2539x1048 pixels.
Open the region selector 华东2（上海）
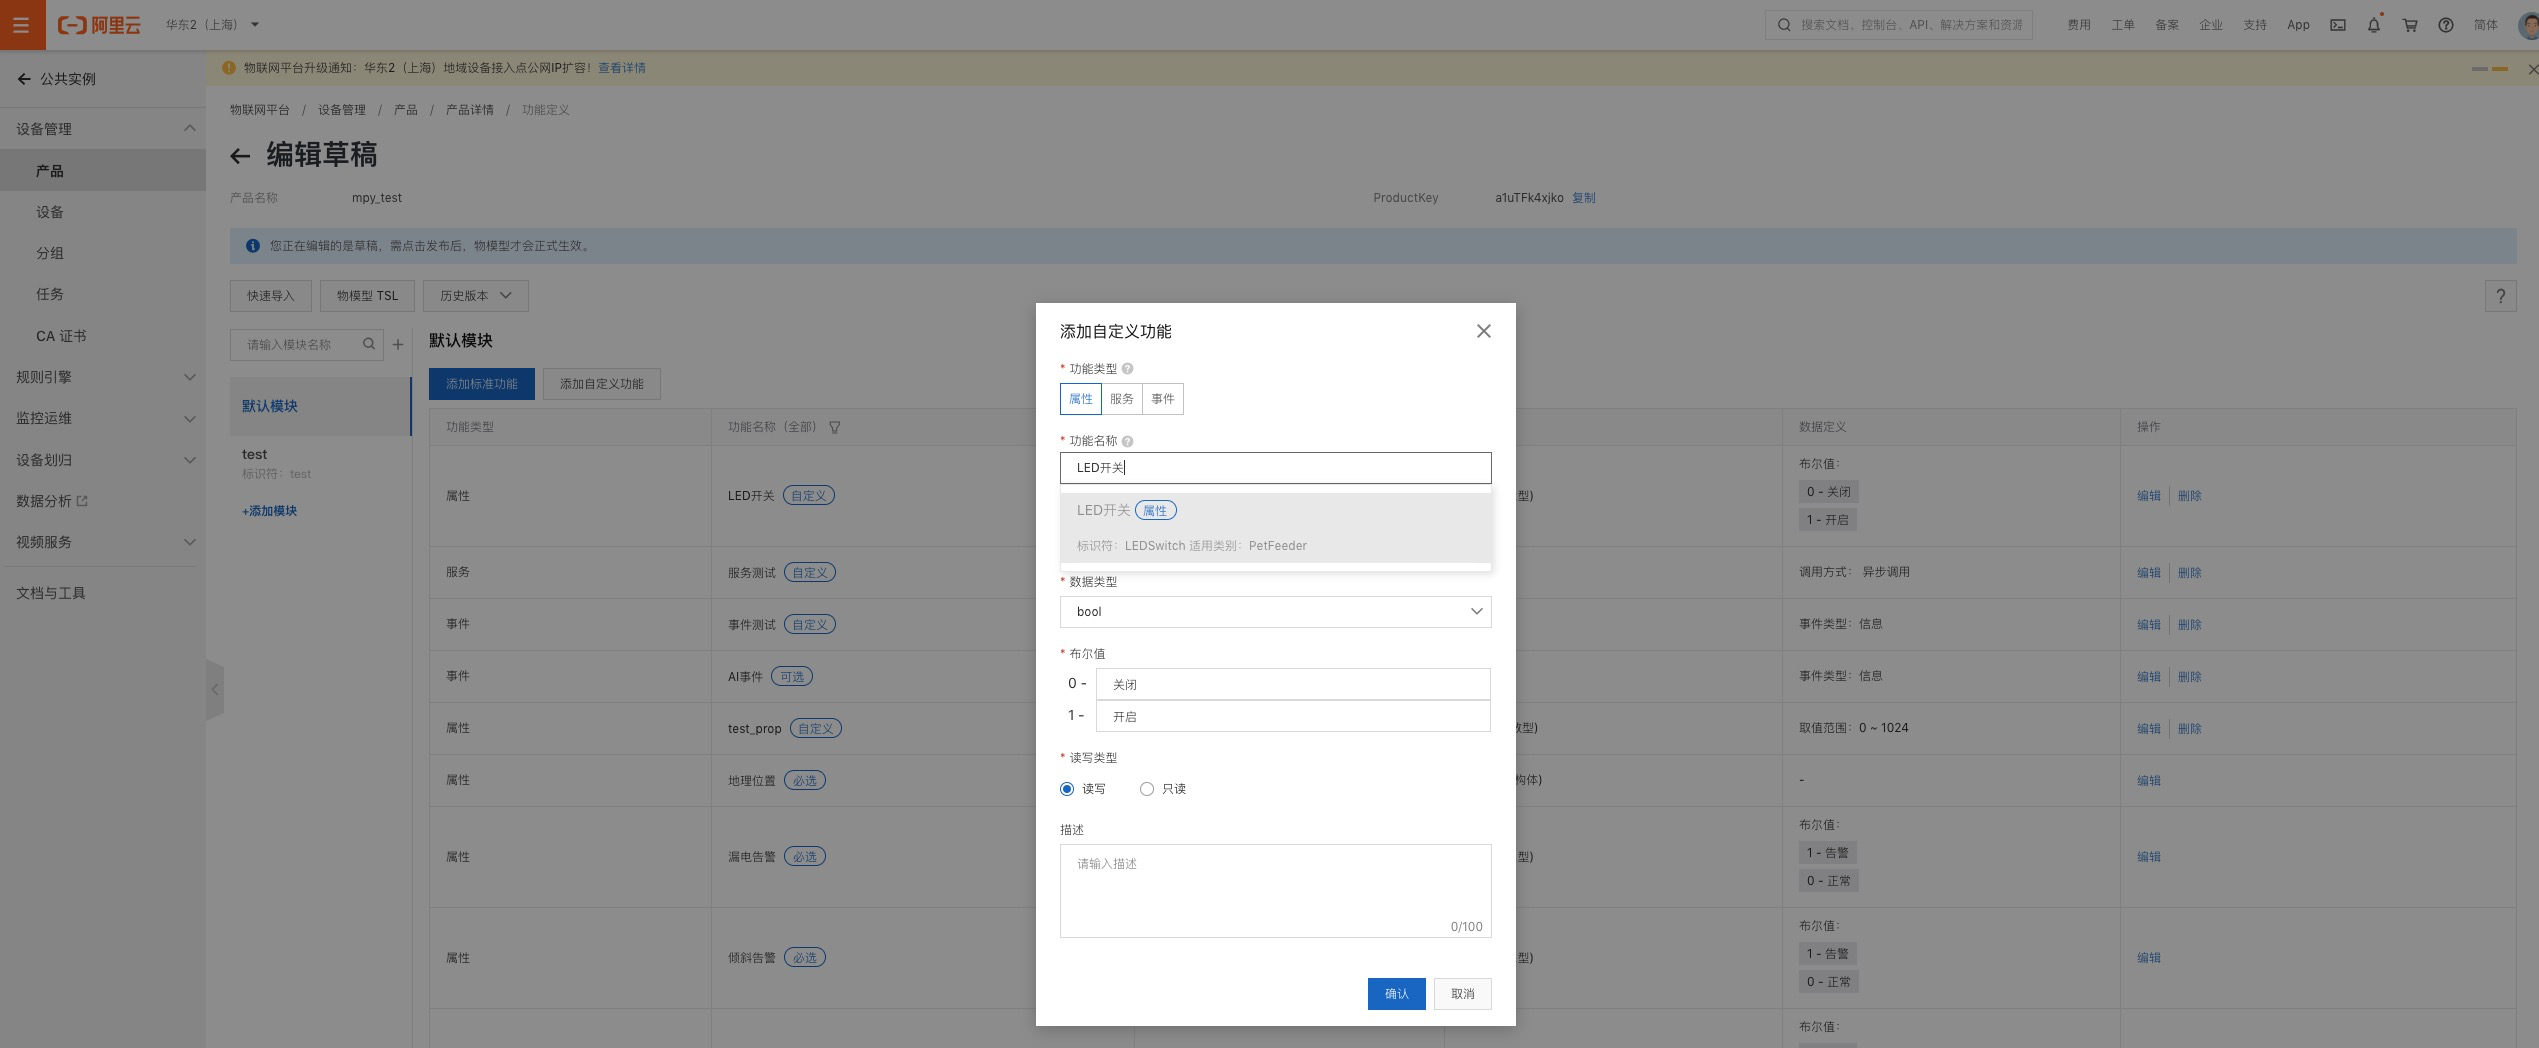point(212,25)
